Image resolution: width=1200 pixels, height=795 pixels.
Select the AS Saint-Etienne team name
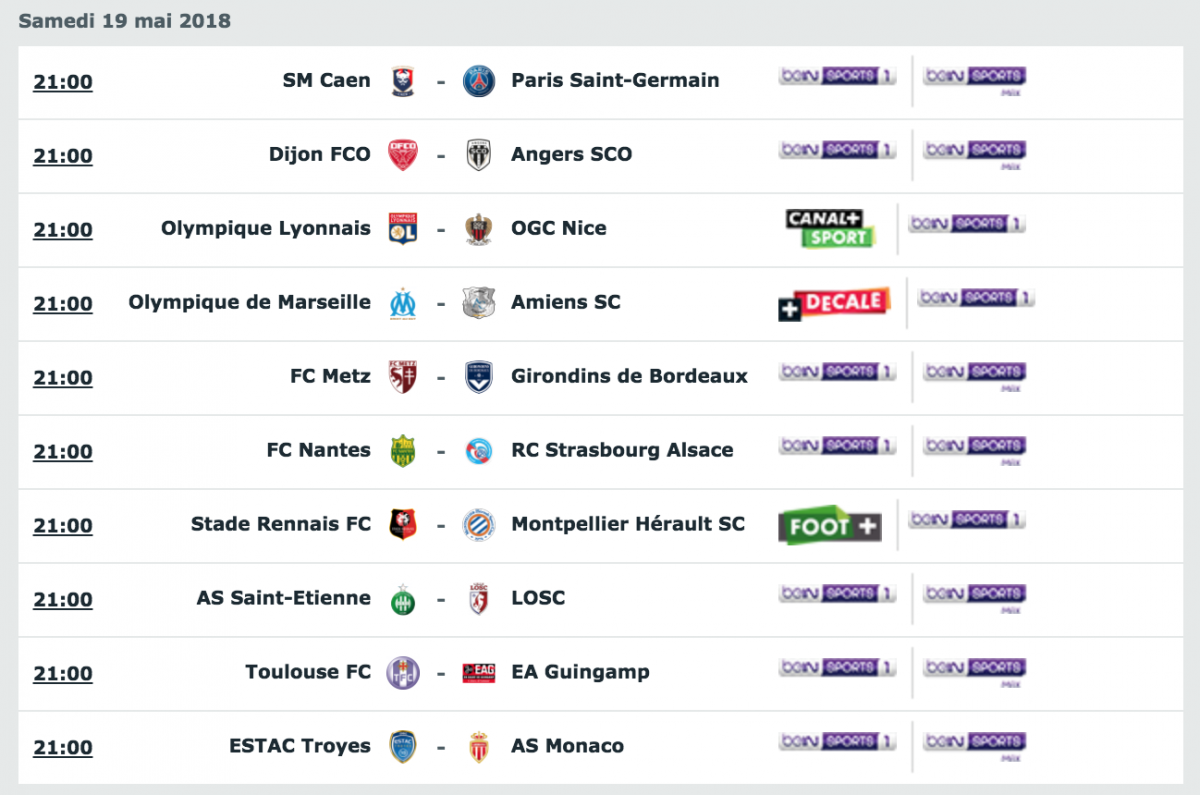point(284,598)
